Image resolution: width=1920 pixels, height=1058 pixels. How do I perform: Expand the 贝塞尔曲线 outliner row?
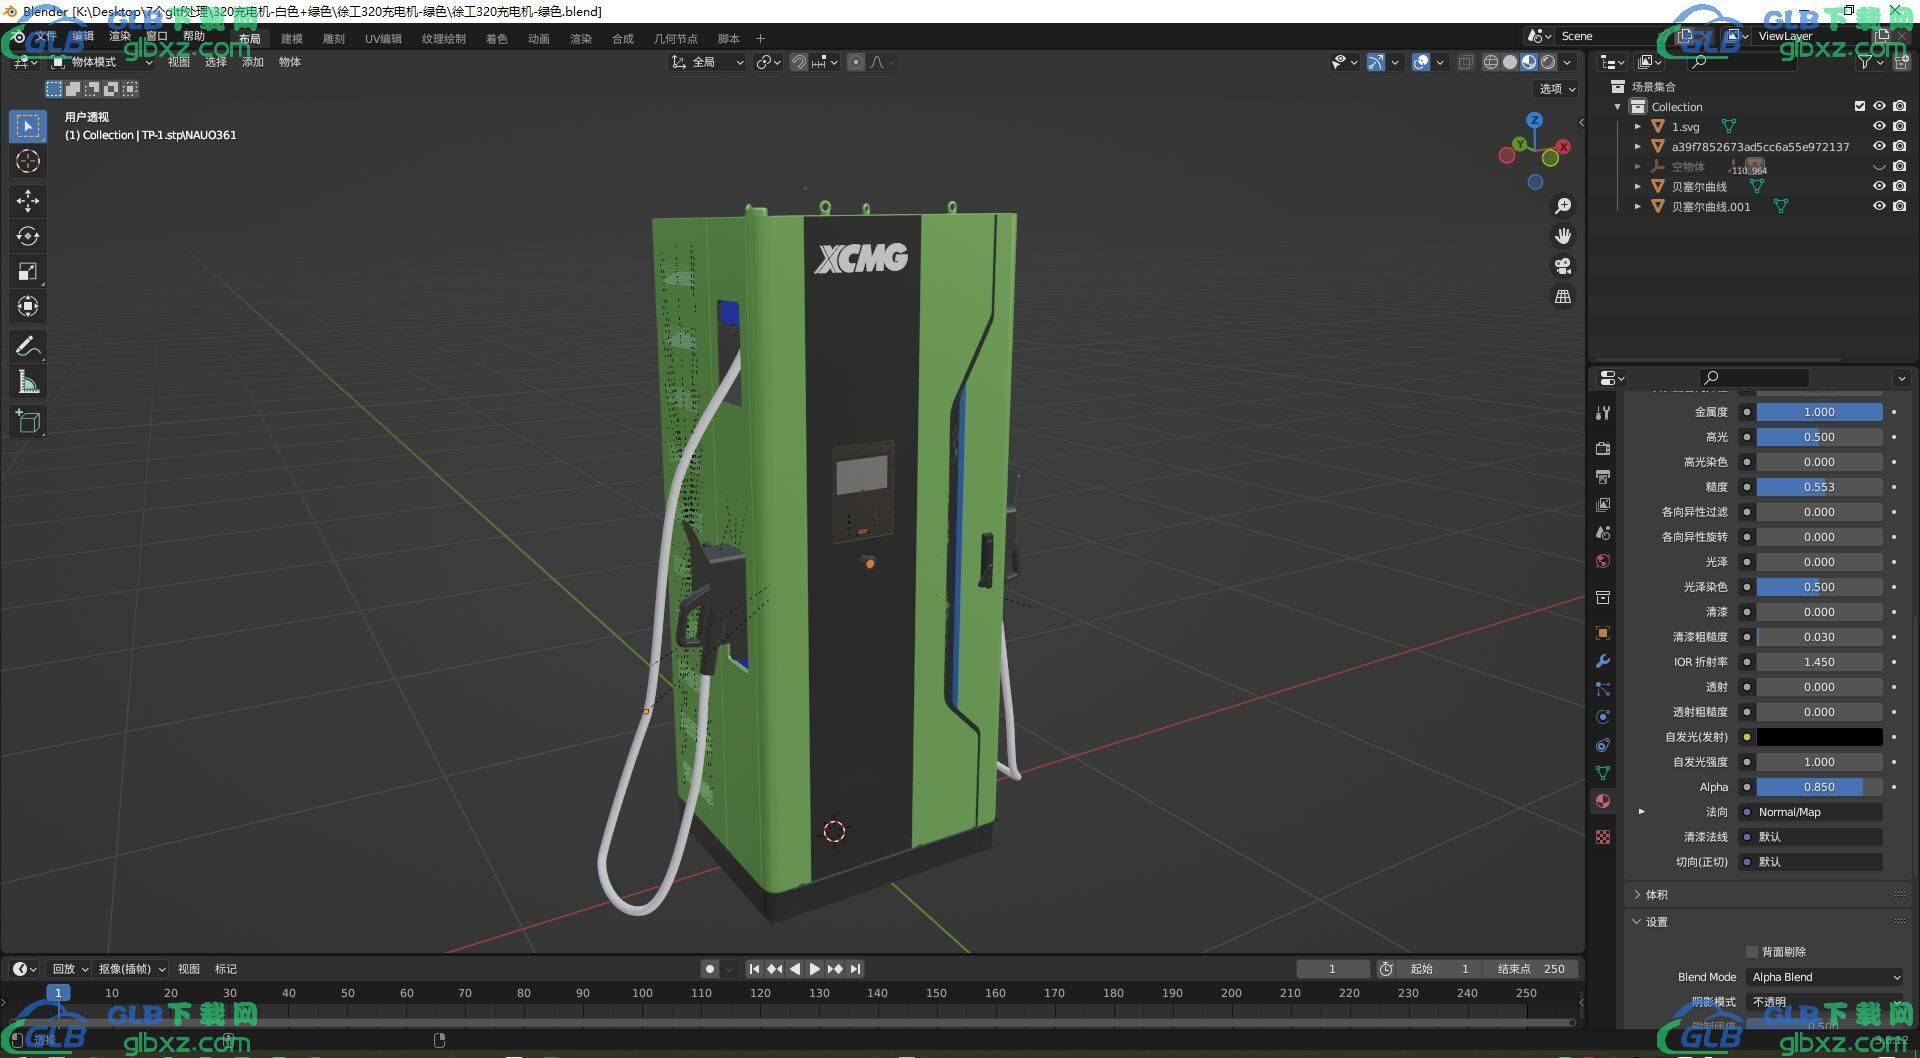(x=1638, y=187)
